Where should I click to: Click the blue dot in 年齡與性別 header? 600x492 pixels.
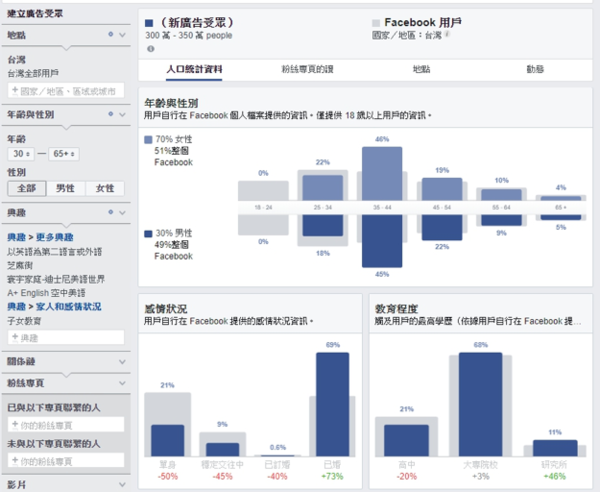109,114
